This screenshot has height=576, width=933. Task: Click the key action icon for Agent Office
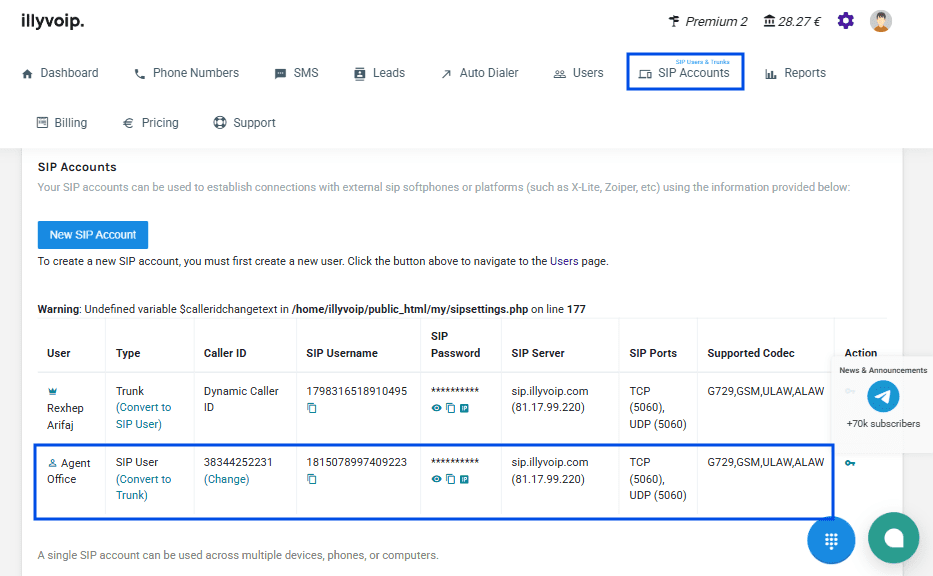(x=850, y=463)
